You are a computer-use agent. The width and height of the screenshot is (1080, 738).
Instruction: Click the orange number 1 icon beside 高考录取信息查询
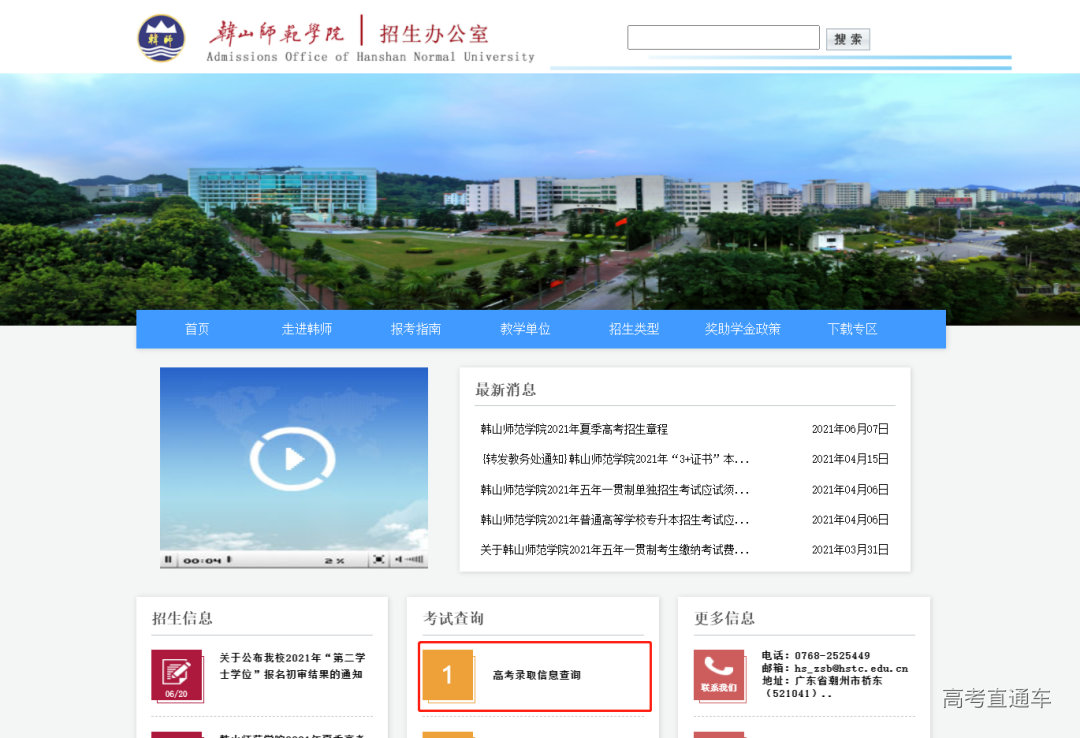point(448,676)
